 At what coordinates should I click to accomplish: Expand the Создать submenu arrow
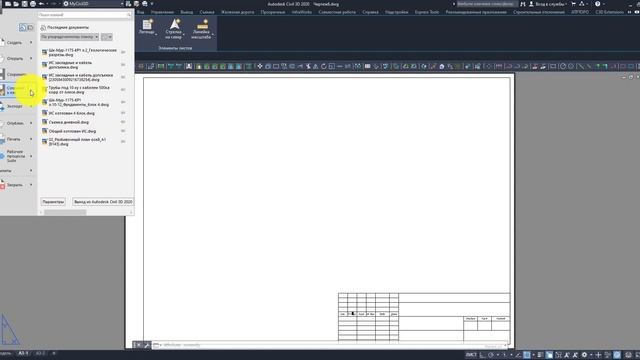tap(31, 42)
